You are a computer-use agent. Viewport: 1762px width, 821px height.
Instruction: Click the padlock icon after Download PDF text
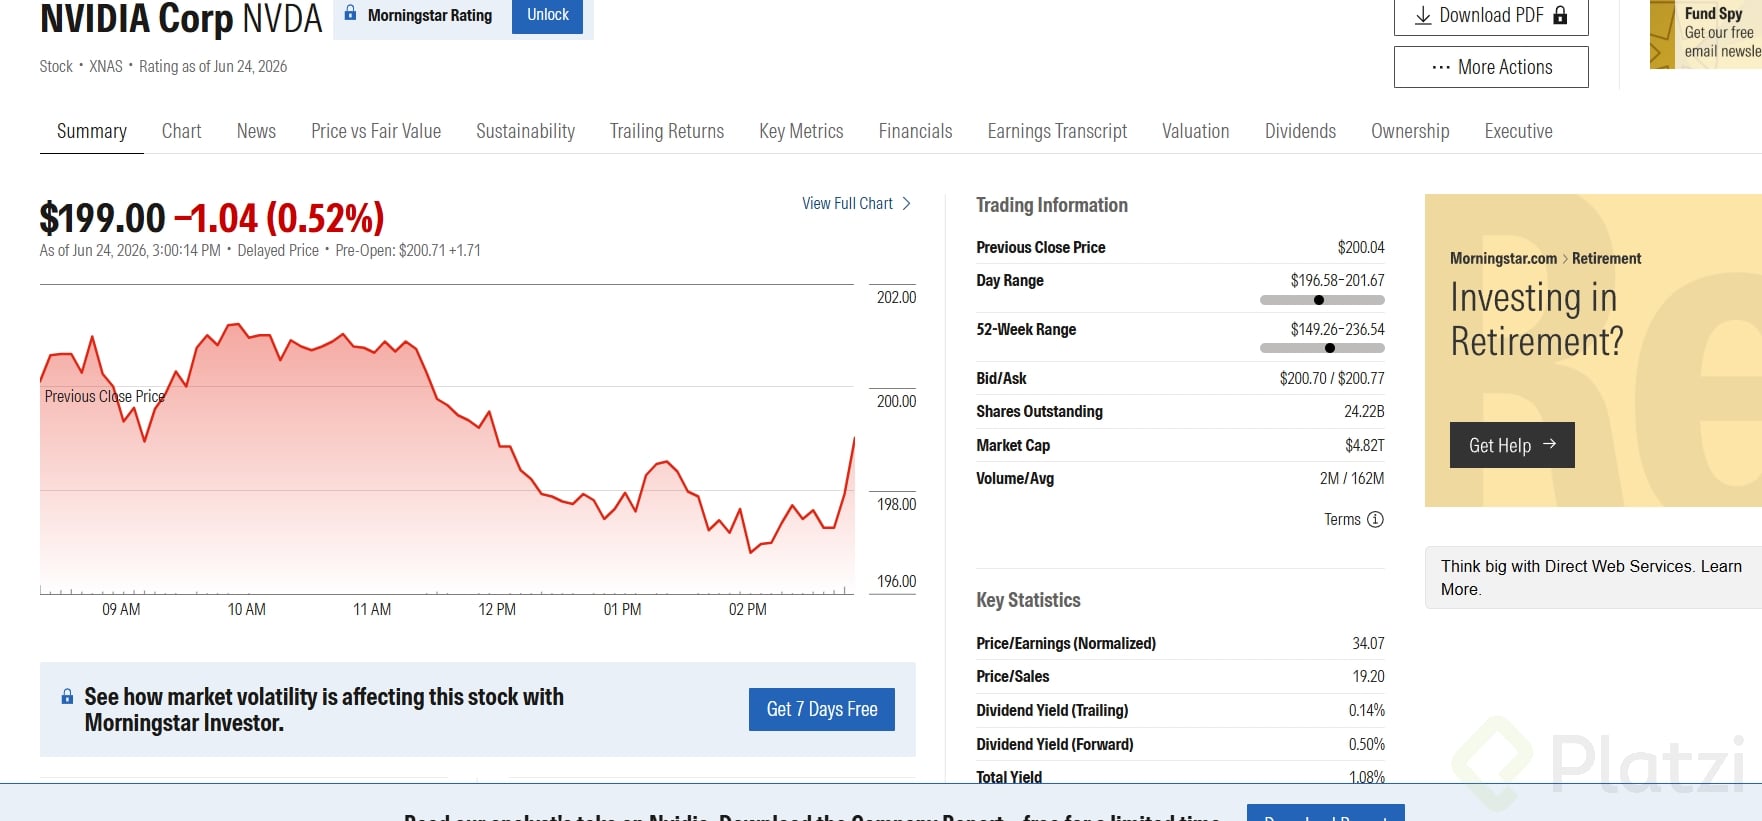click(1560, 15)
